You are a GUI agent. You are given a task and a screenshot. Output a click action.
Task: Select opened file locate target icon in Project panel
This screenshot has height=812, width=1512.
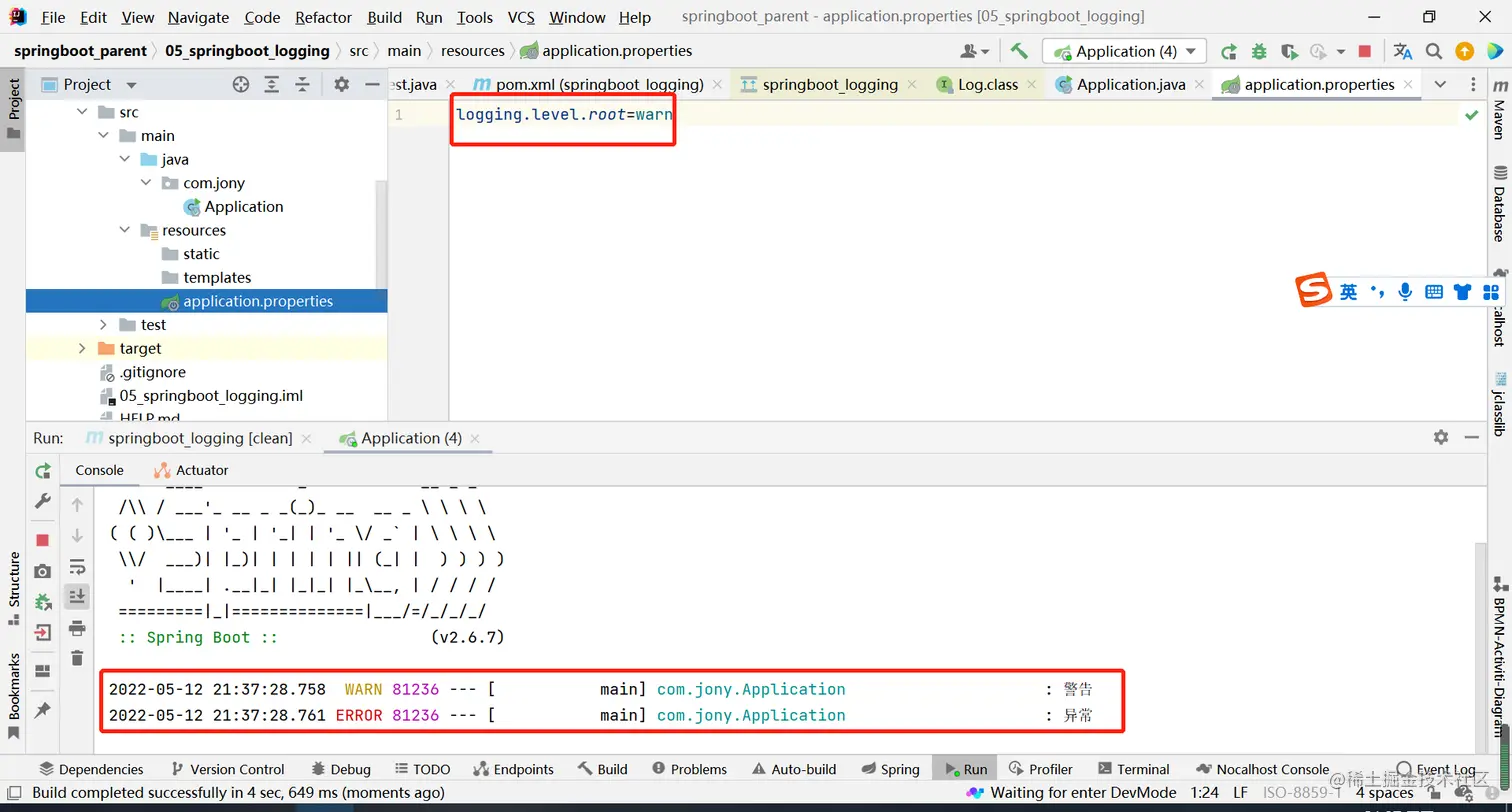click(240, 85)
